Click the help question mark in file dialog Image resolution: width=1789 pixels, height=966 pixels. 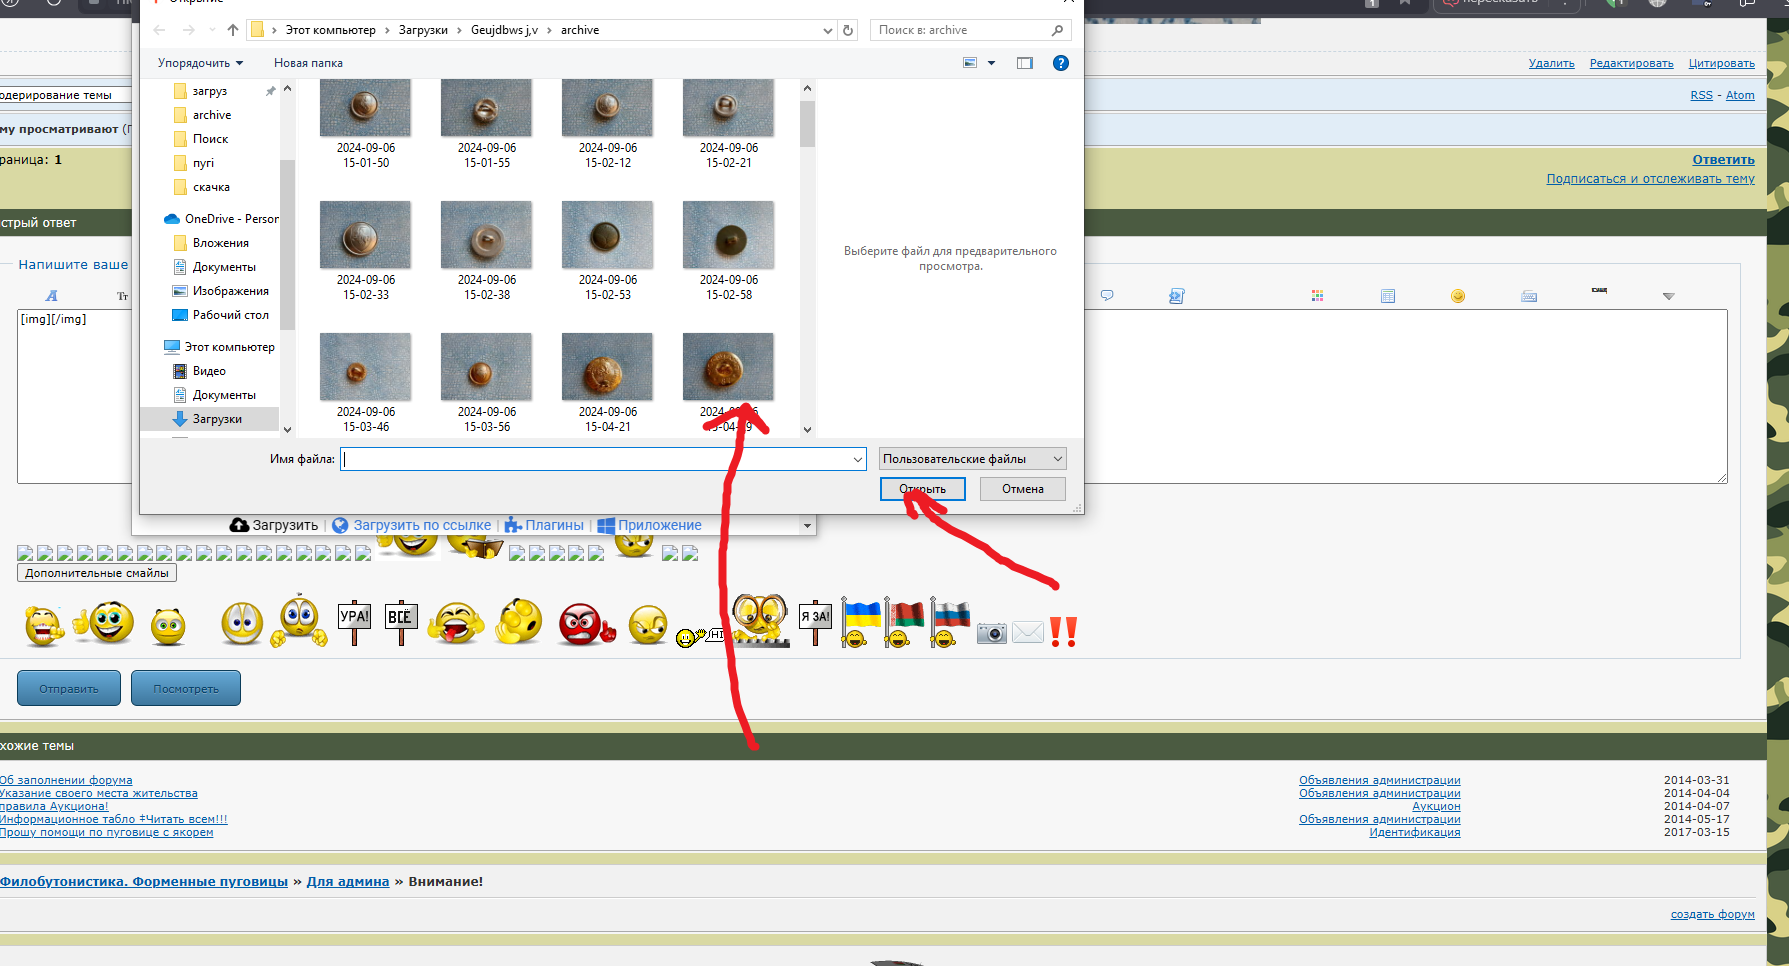tap(1061, 63)
